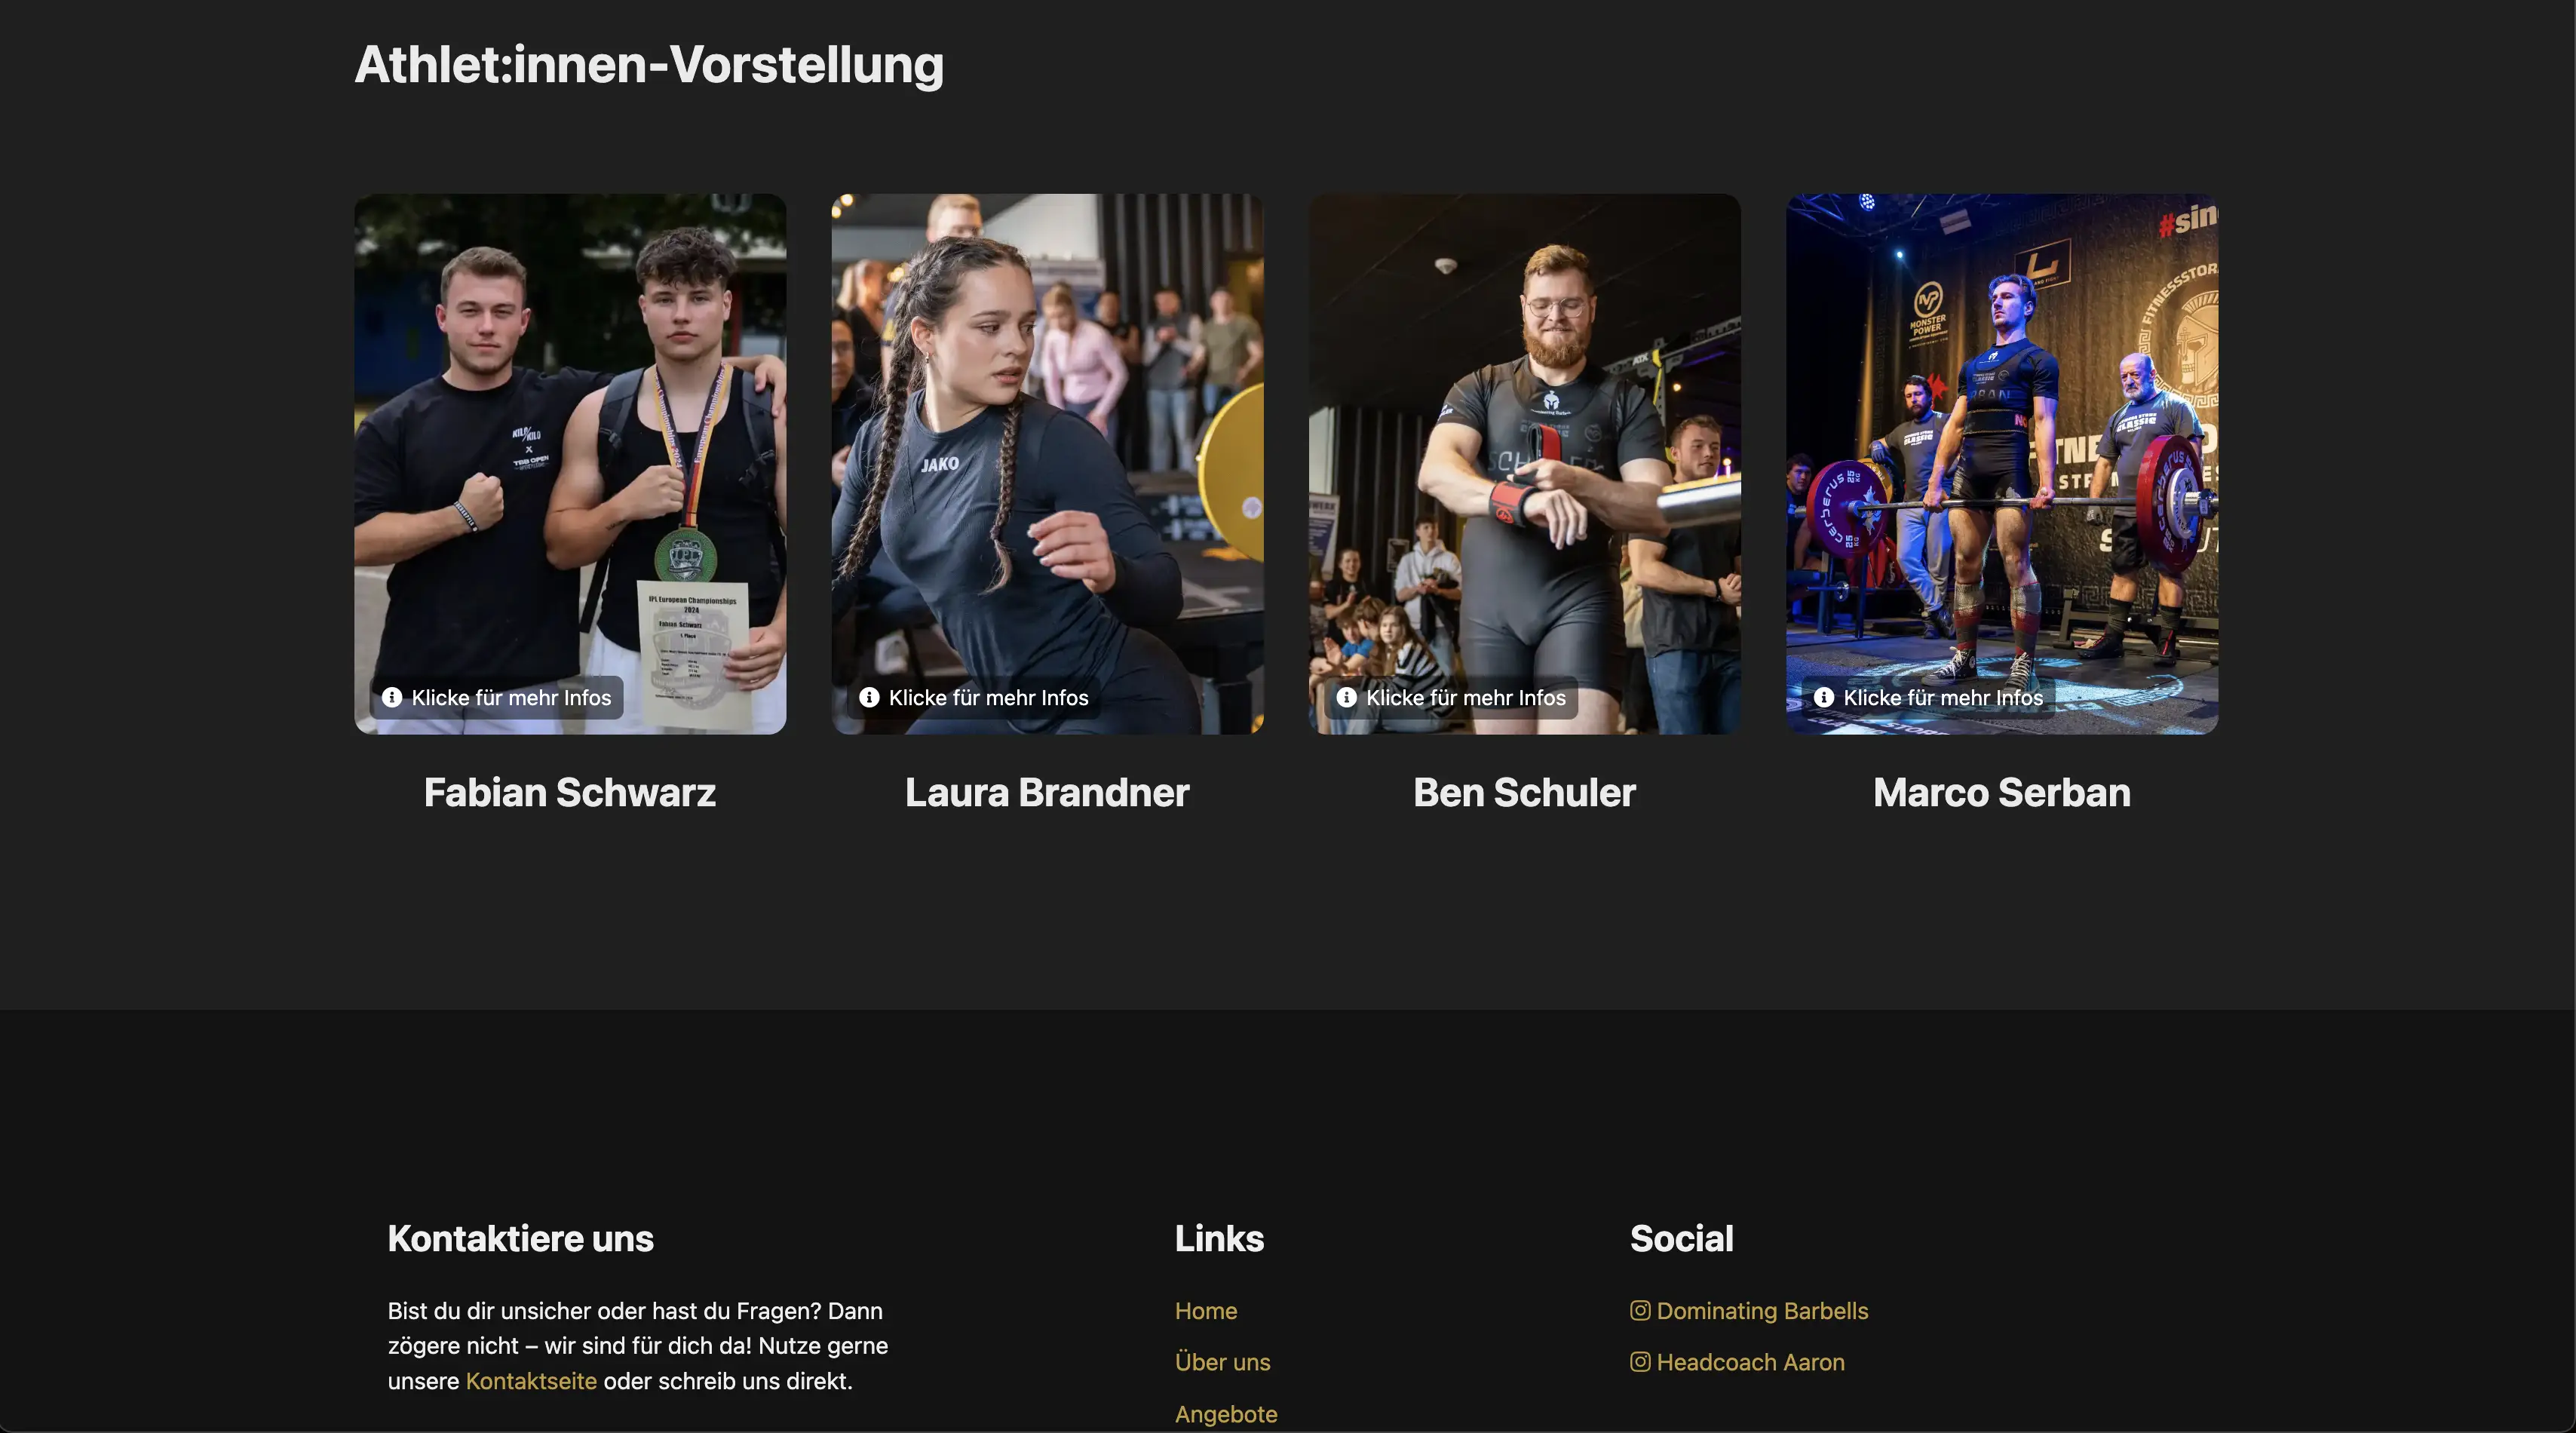Open the Über uns footer link
Image resolution: width=2576 pixels, height=1433 pixels.
click(x=1222, y=1362)
